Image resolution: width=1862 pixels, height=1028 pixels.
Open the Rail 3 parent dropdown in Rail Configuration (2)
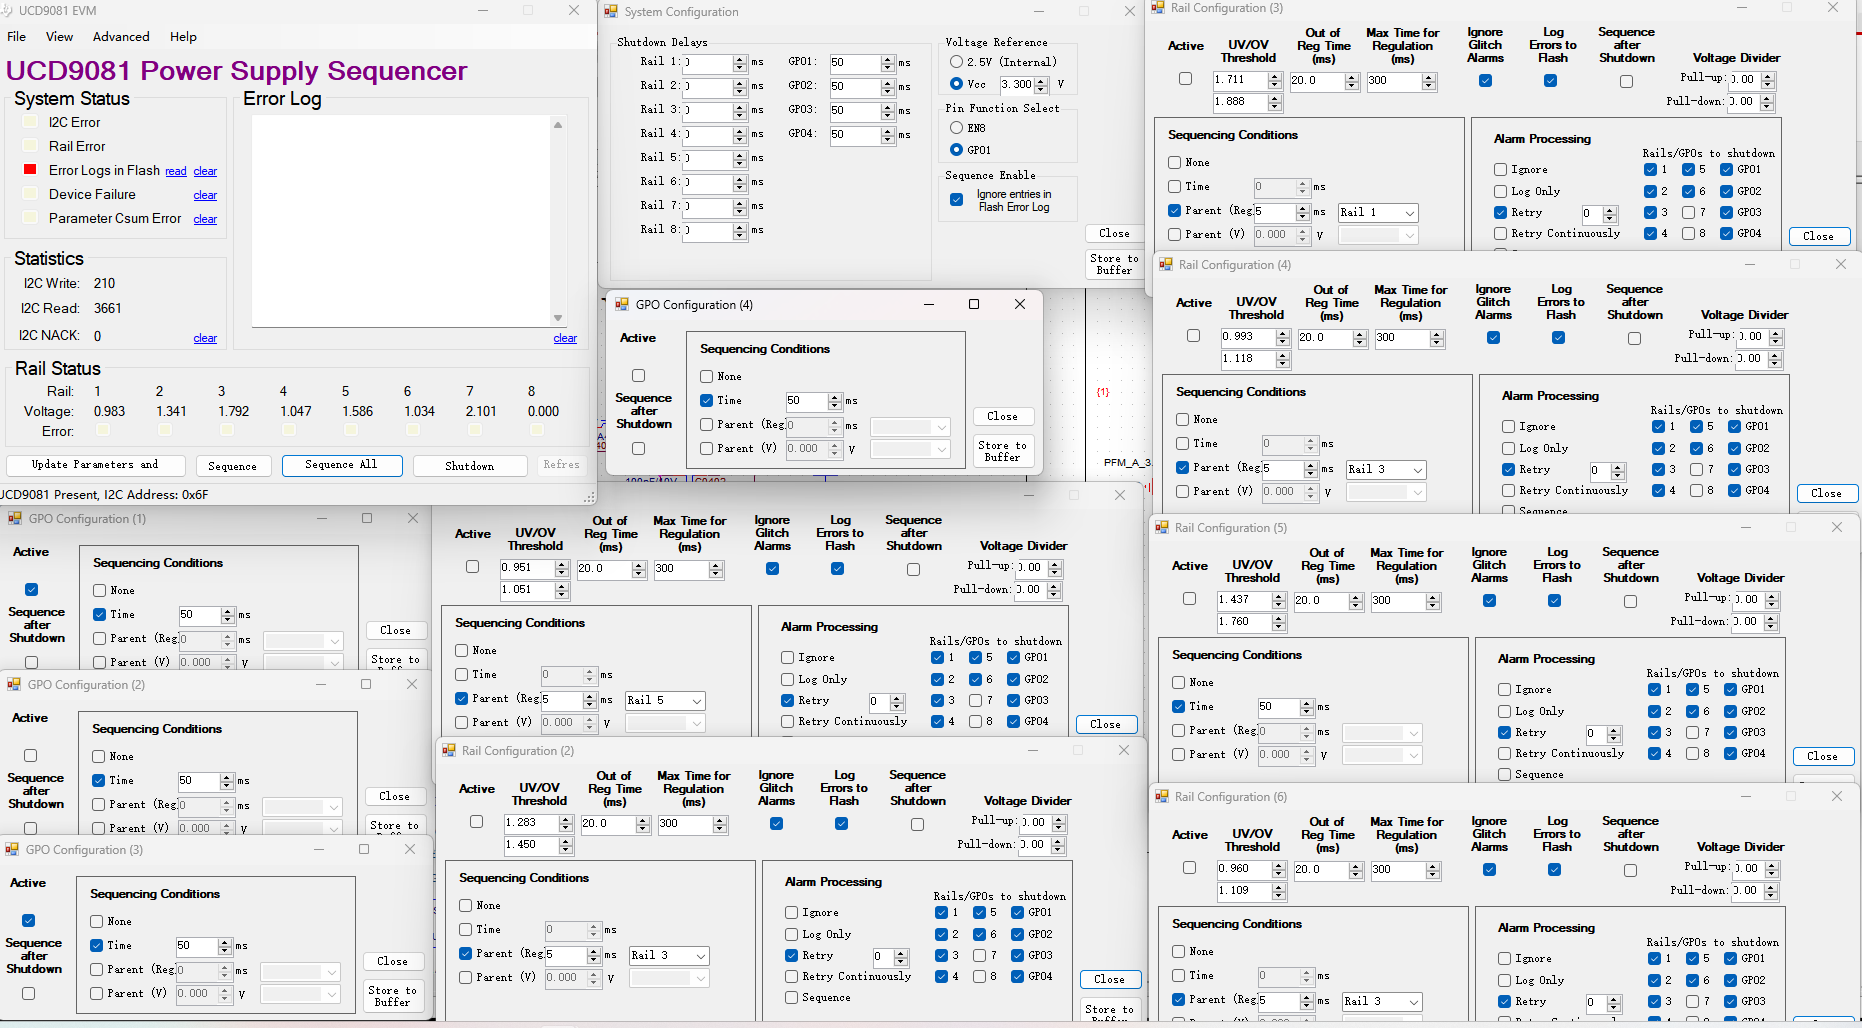670,956
